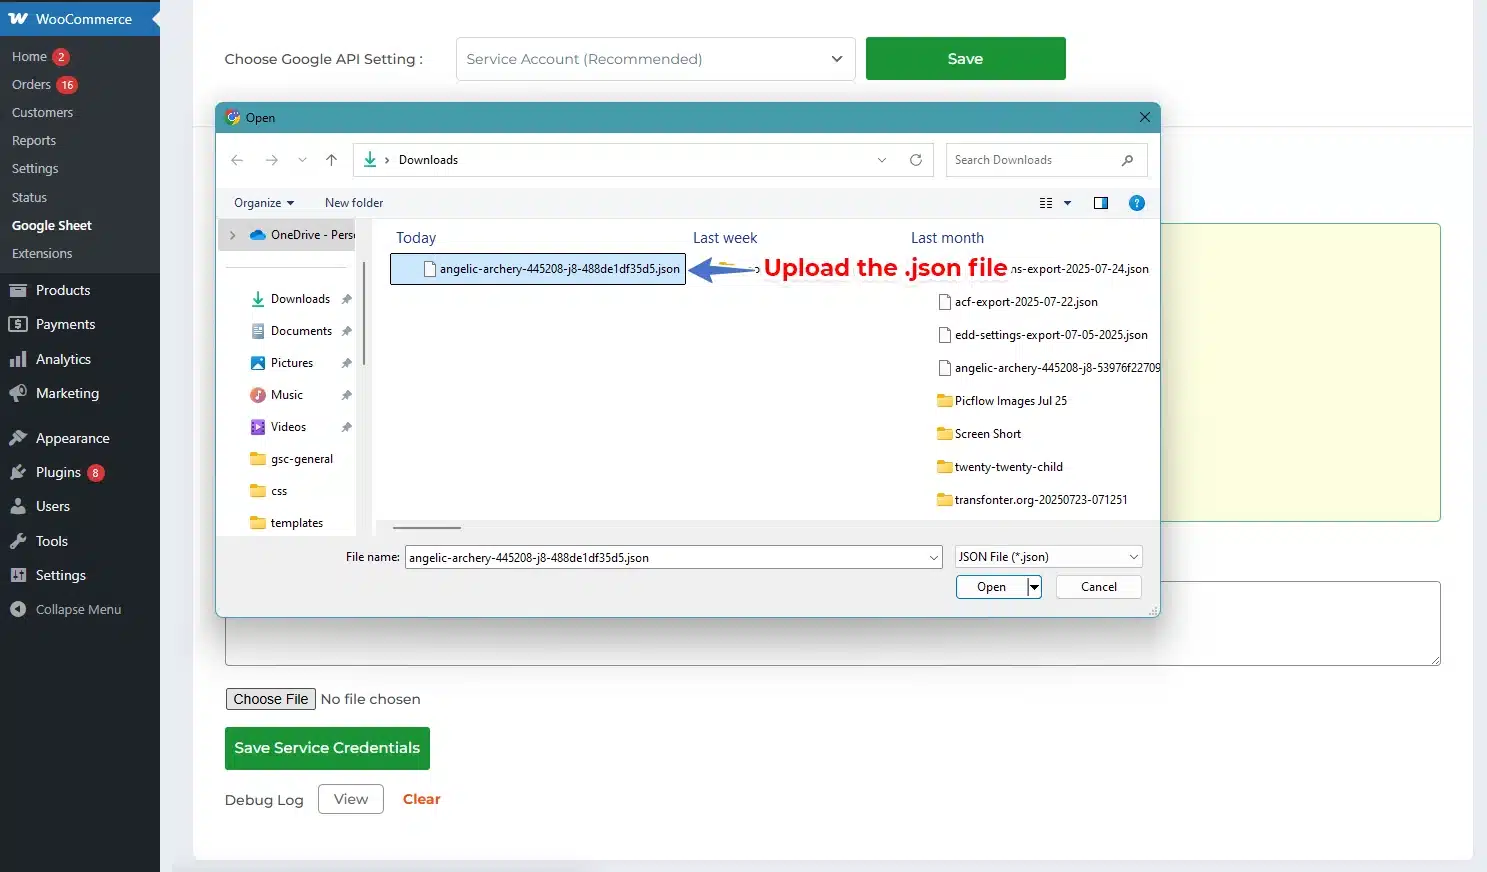Toggle the preview pane icon
Screen dimensions: 1487x872
pyautogui.click(x=1100, y=203)
